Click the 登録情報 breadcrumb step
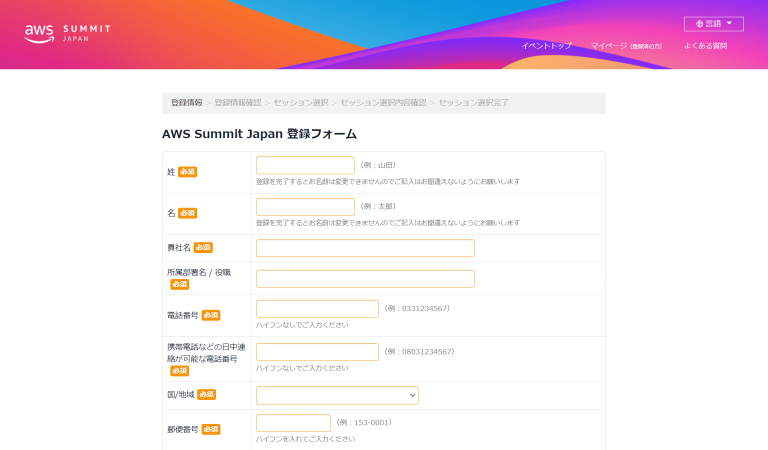The width and height of the screenshot is (768, 450). click(187, 102)
